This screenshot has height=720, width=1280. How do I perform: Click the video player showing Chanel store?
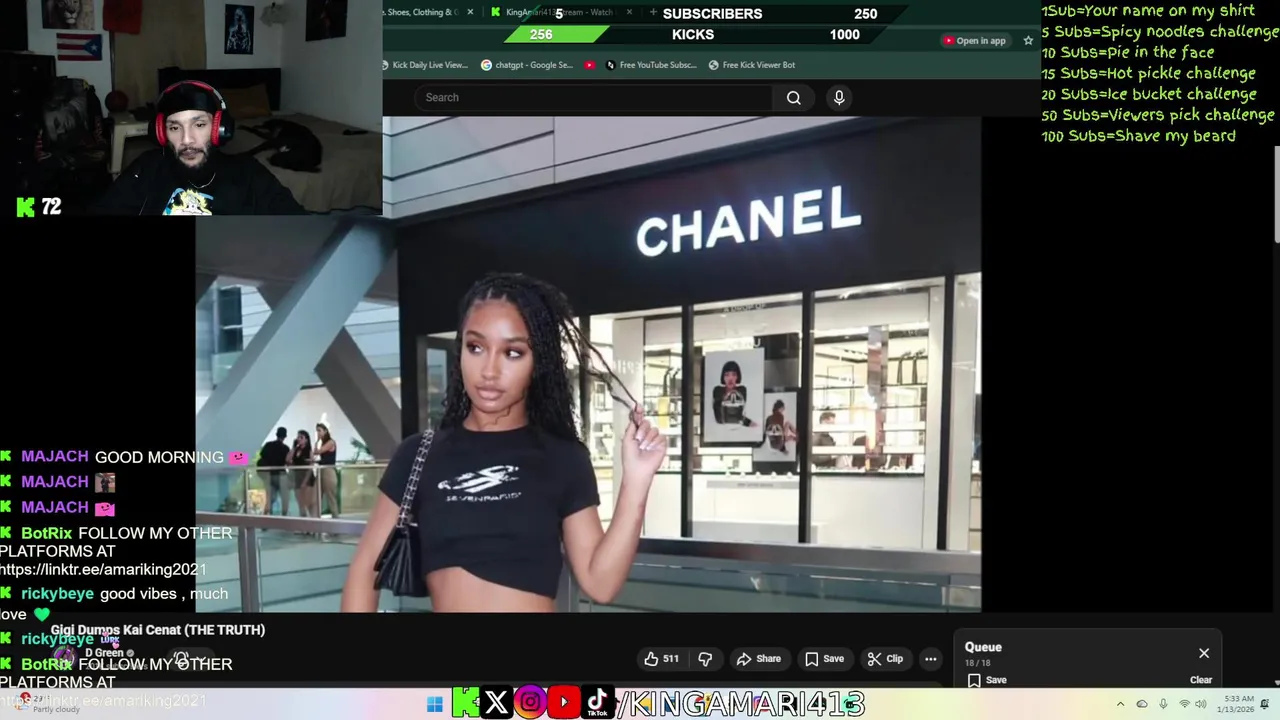click(588, 364)
